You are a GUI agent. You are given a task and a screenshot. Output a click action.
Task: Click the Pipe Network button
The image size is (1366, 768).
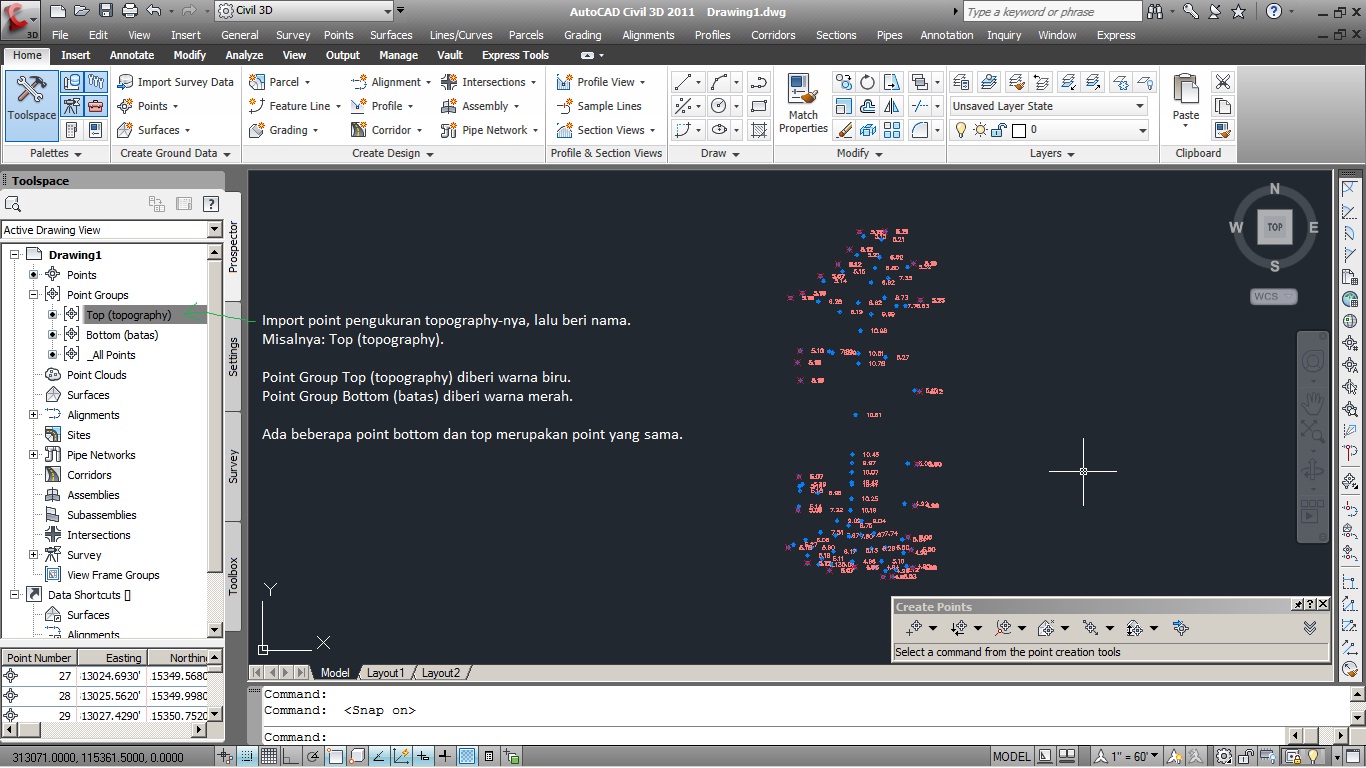pyautogui.click(x=489, y=130)
